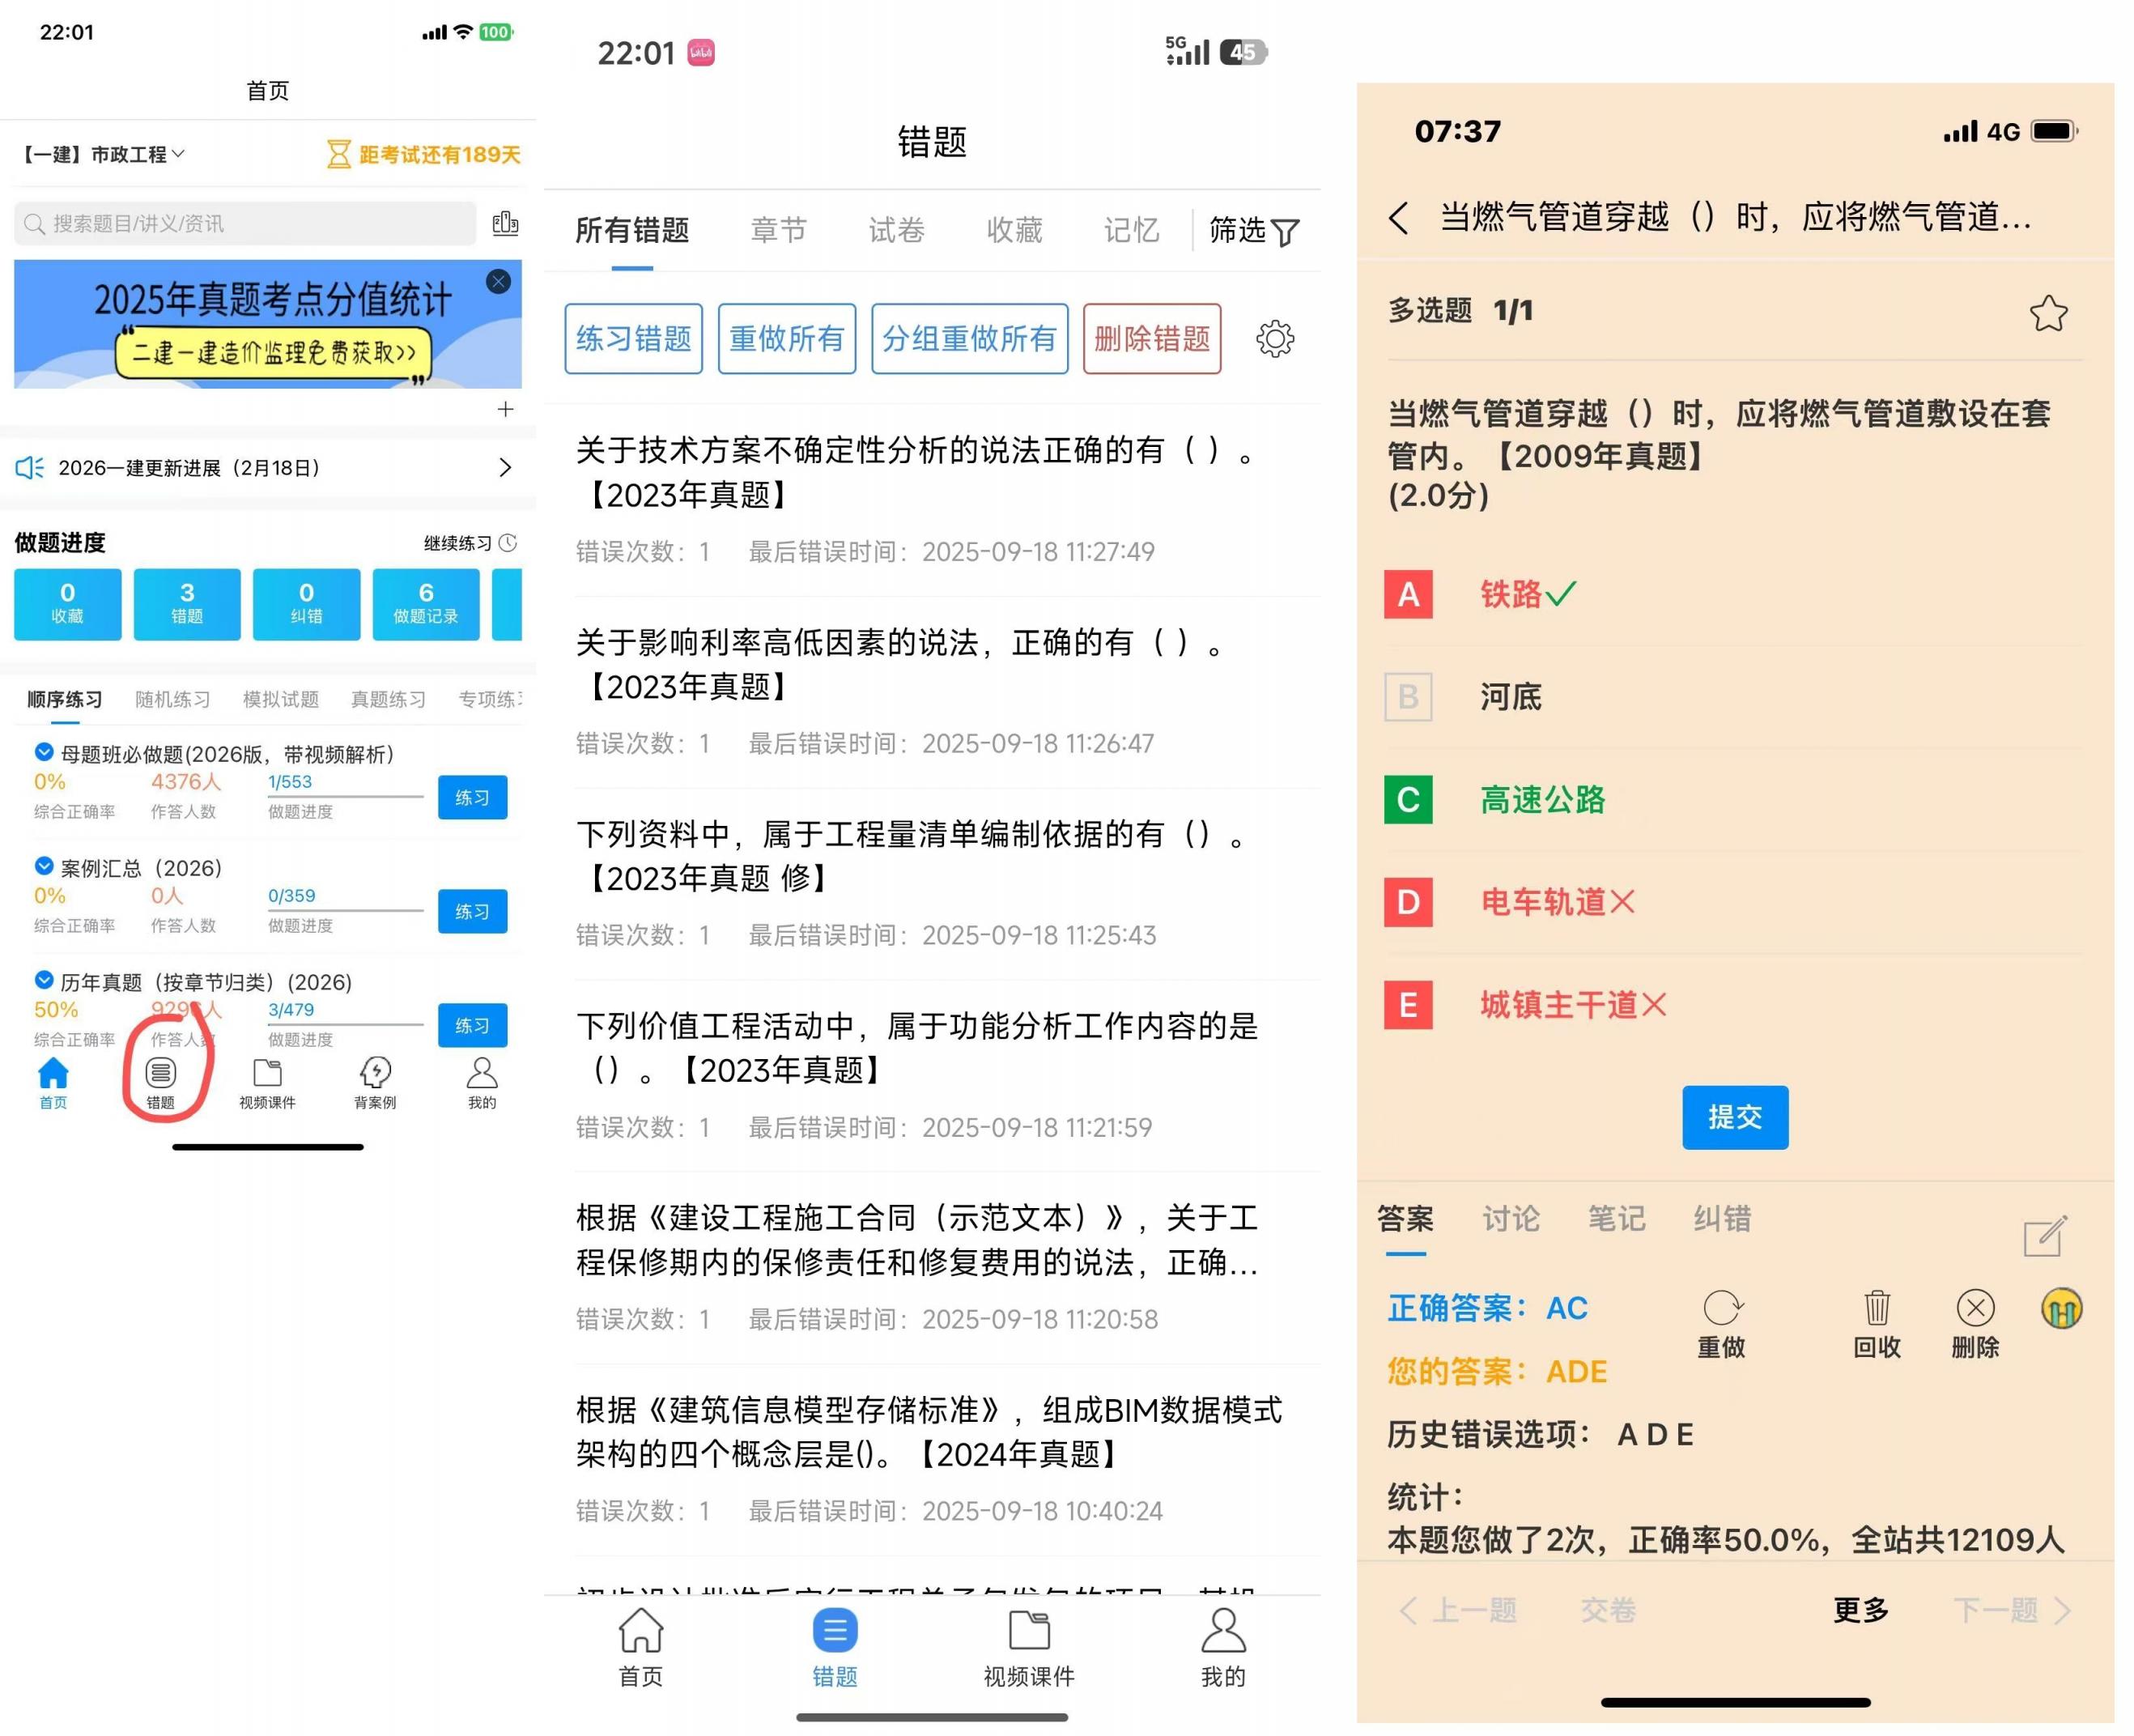Tap the red 删除错题 button
The image size is (2134, 1736).
click(1151, 339)
